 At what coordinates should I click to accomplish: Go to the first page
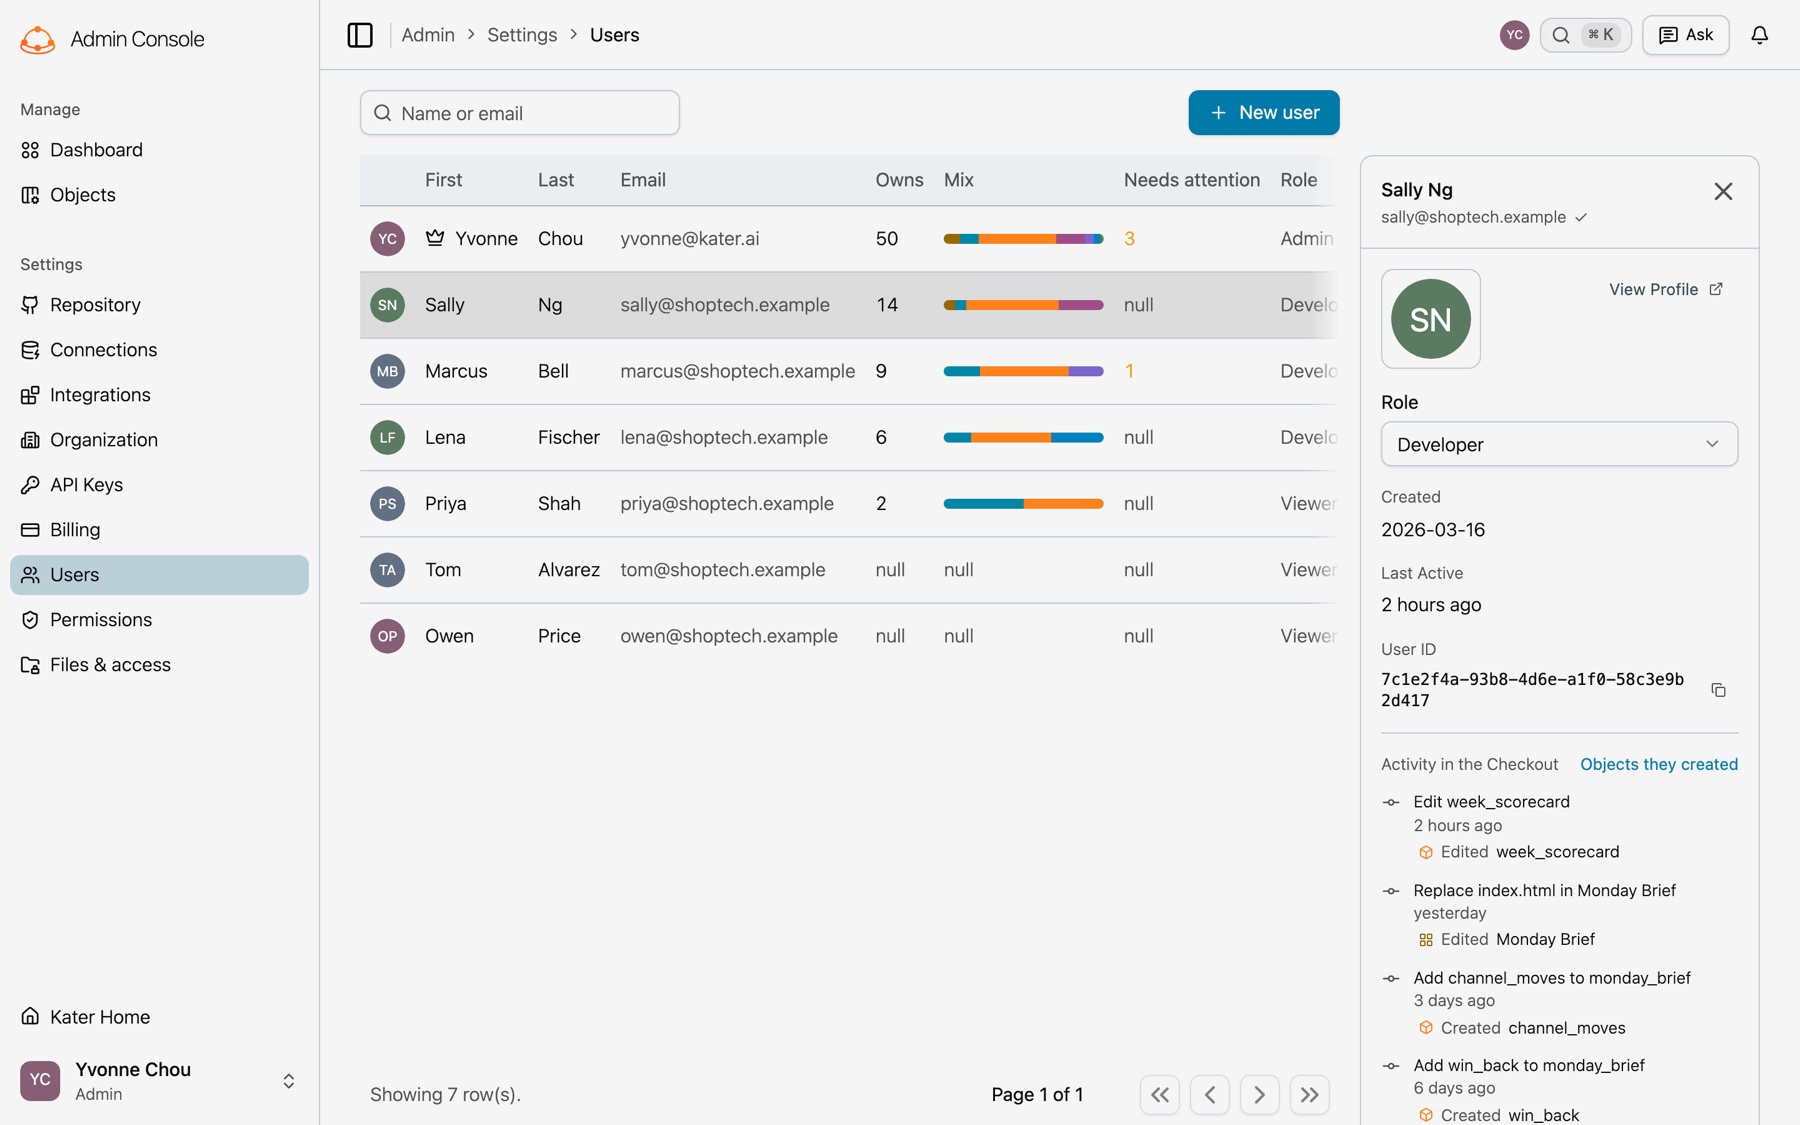1160,1095
